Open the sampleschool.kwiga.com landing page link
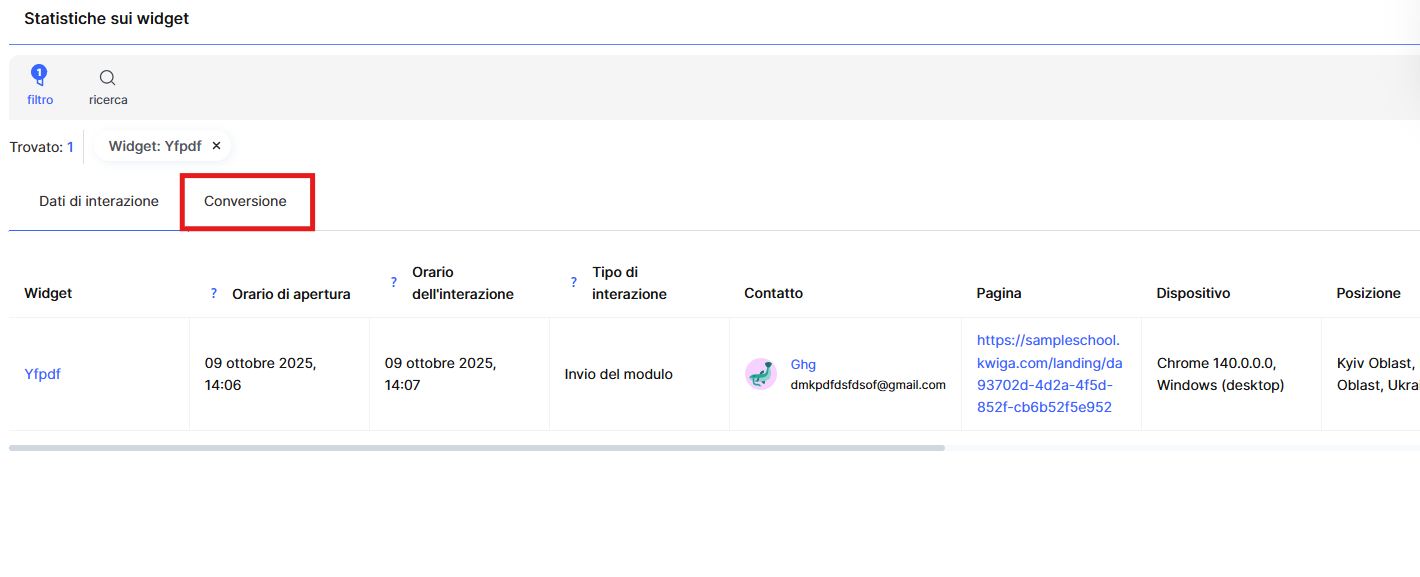This screenshot has height=577, width=1420. (1049, 373)
